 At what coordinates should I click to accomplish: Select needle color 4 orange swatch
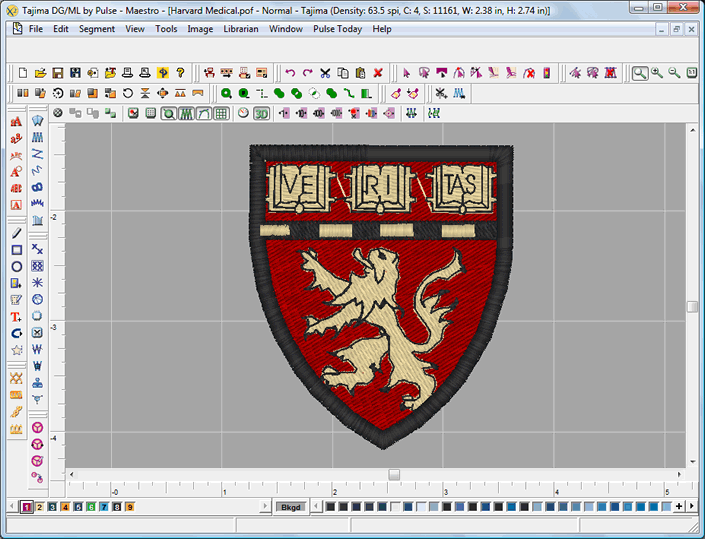click(x=65, y=507)
